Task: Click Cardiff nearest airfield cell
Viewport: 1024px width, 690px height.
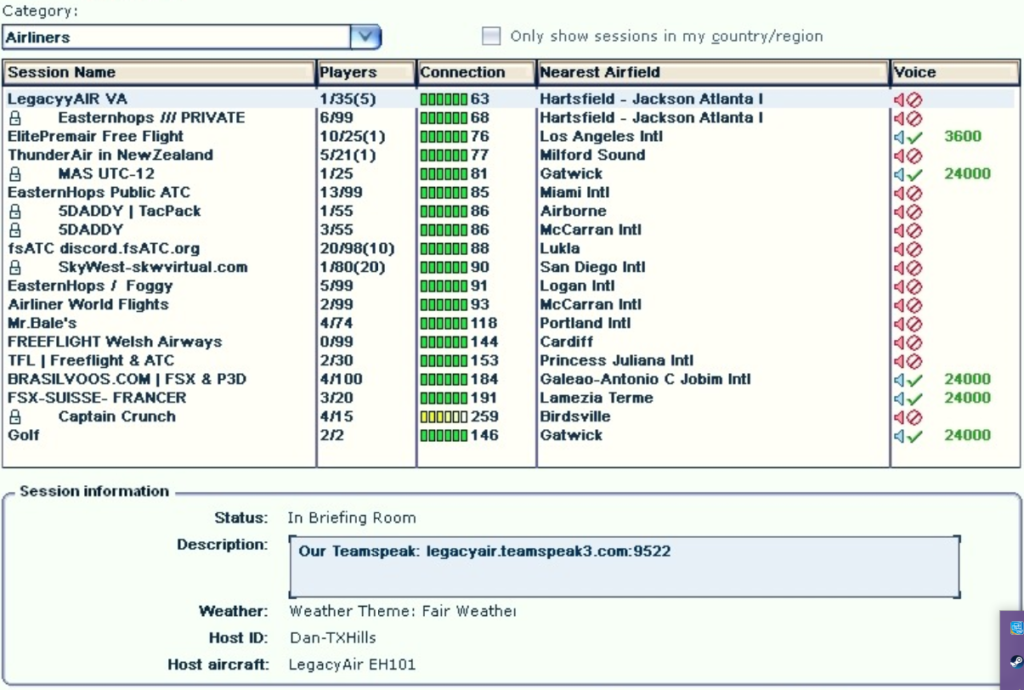Action: click(x=566, y=342)
